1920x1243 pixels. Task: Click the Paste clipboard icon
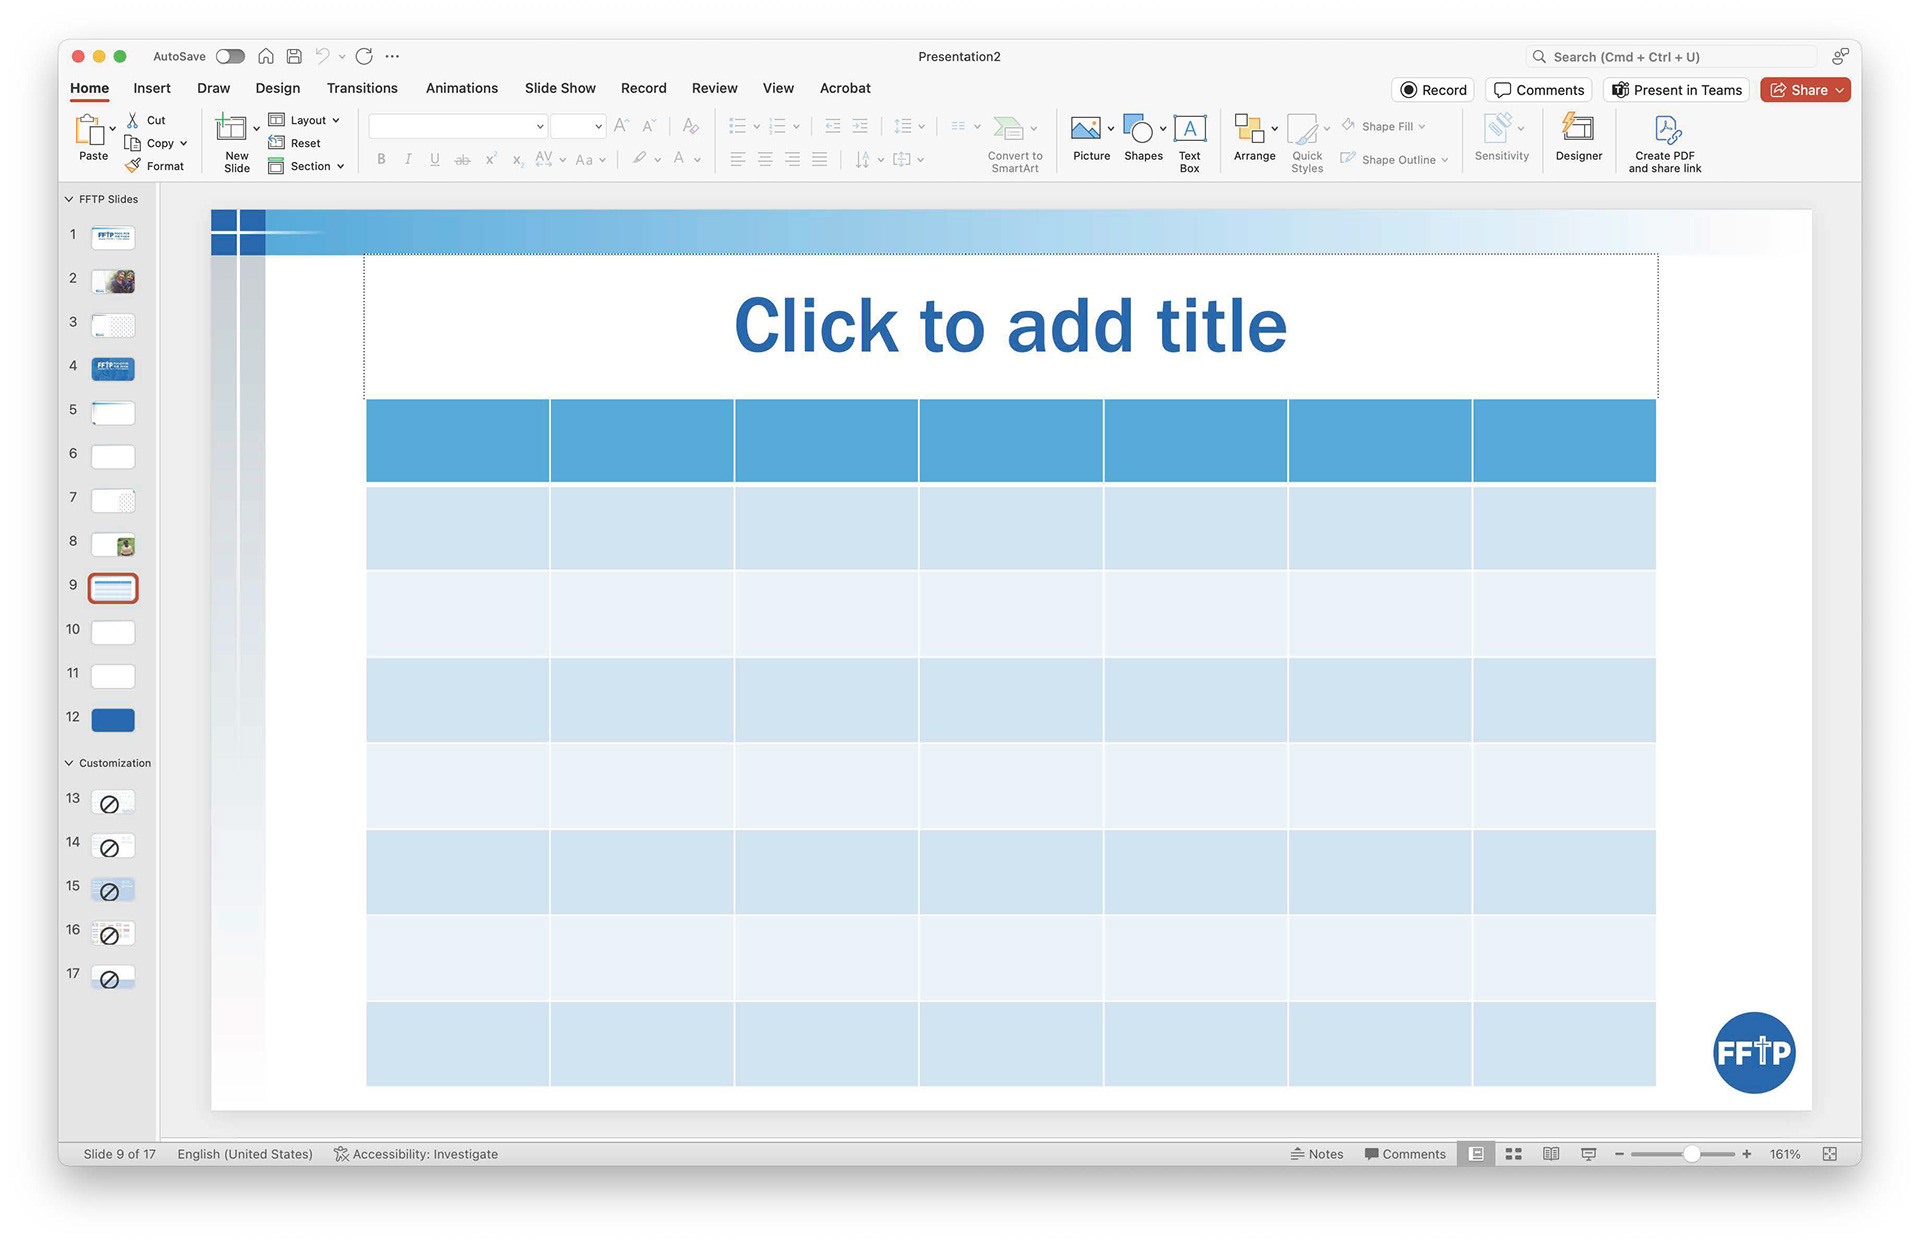click(x=89, y=129)
